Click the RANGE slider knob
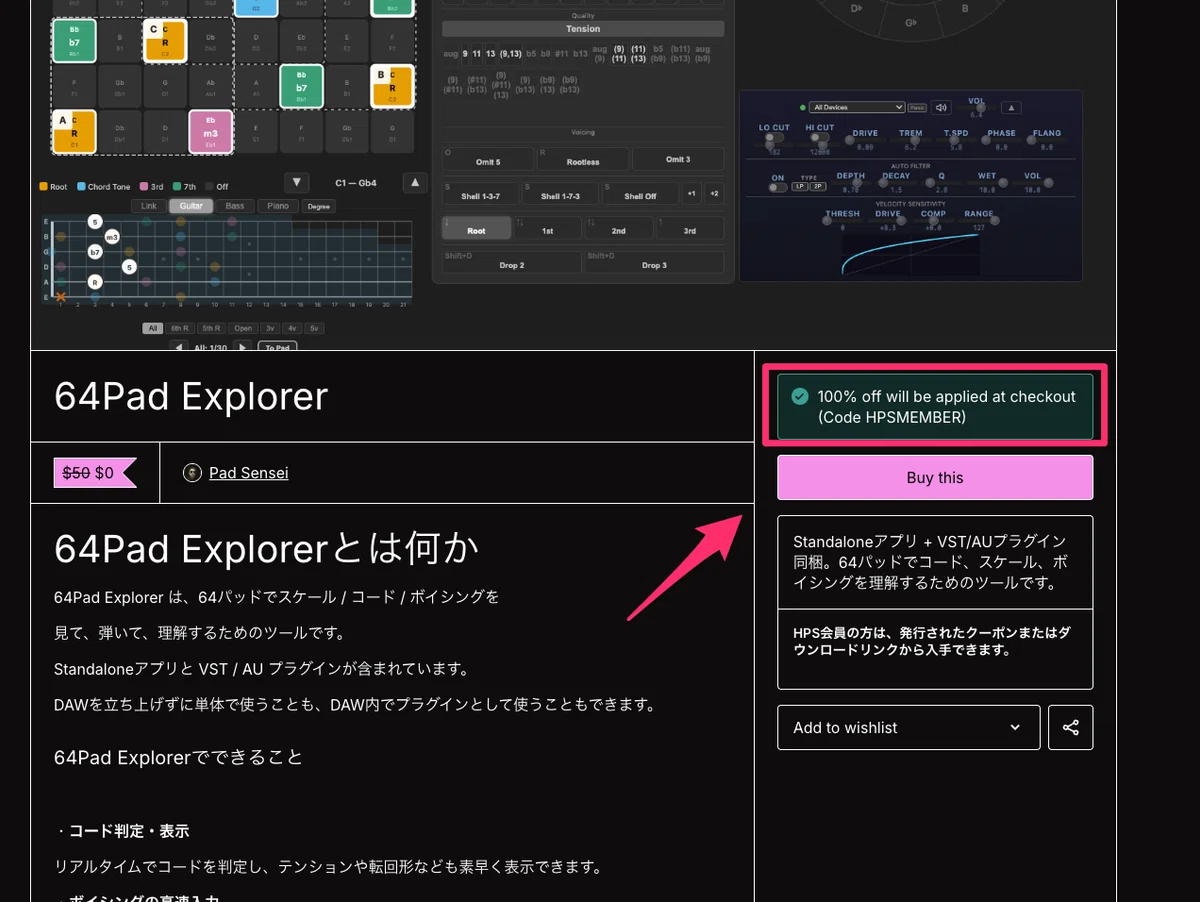Screen dimensions: 1200x902 point(994,221)
